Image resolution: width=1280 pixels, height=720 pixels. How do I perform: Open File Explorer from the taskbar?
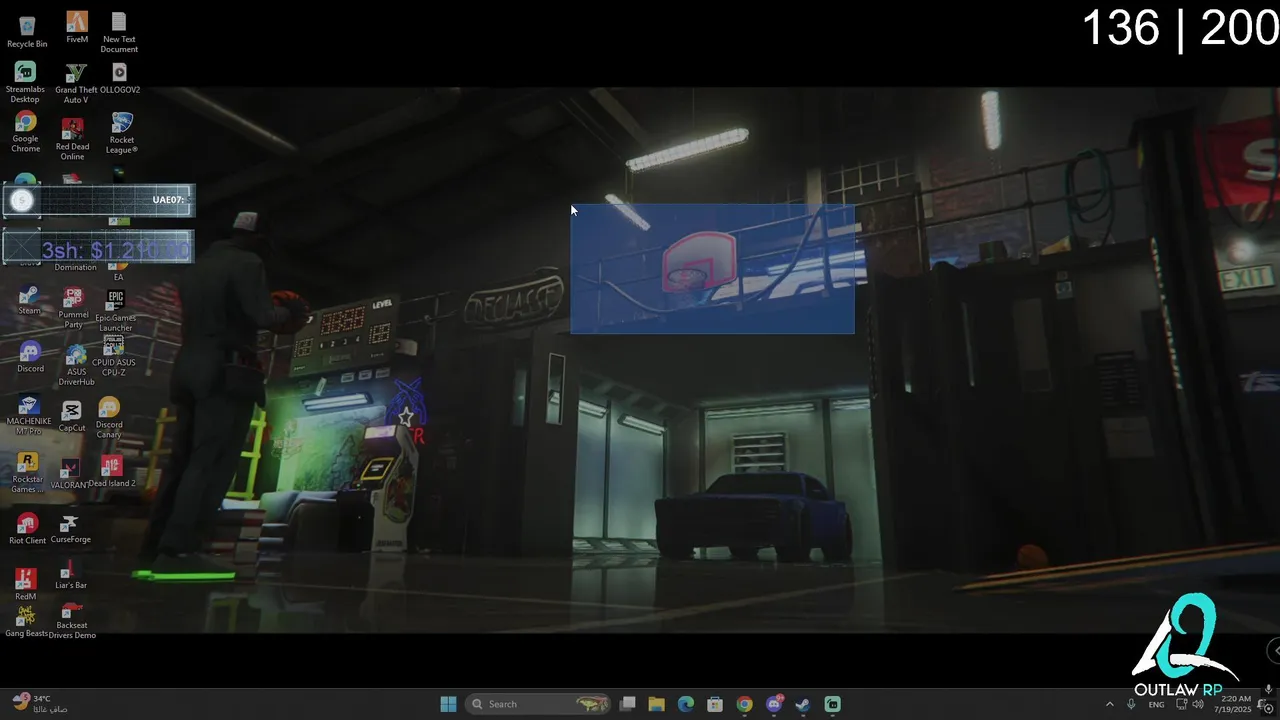tap(657, 704)
